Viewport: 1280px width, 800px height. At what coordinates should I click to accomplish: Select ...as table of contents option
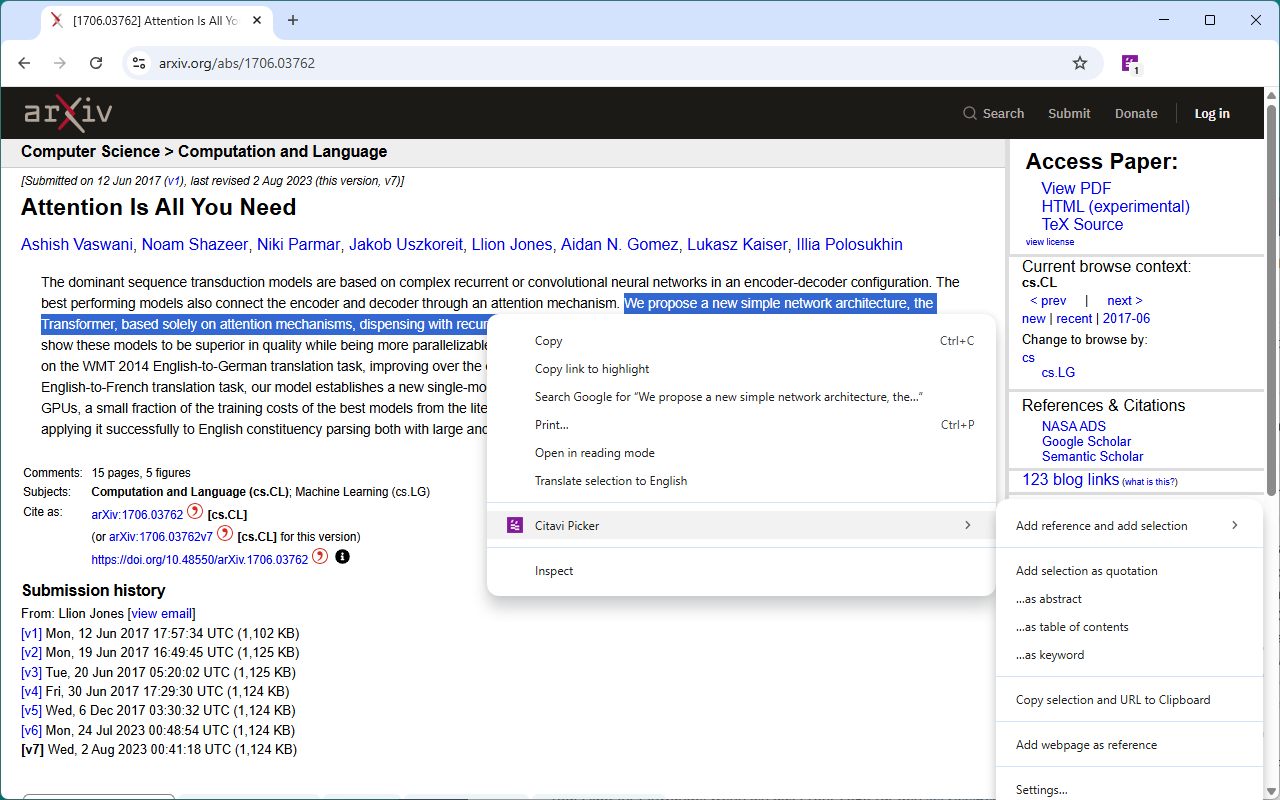click(x=1130, y=627)
